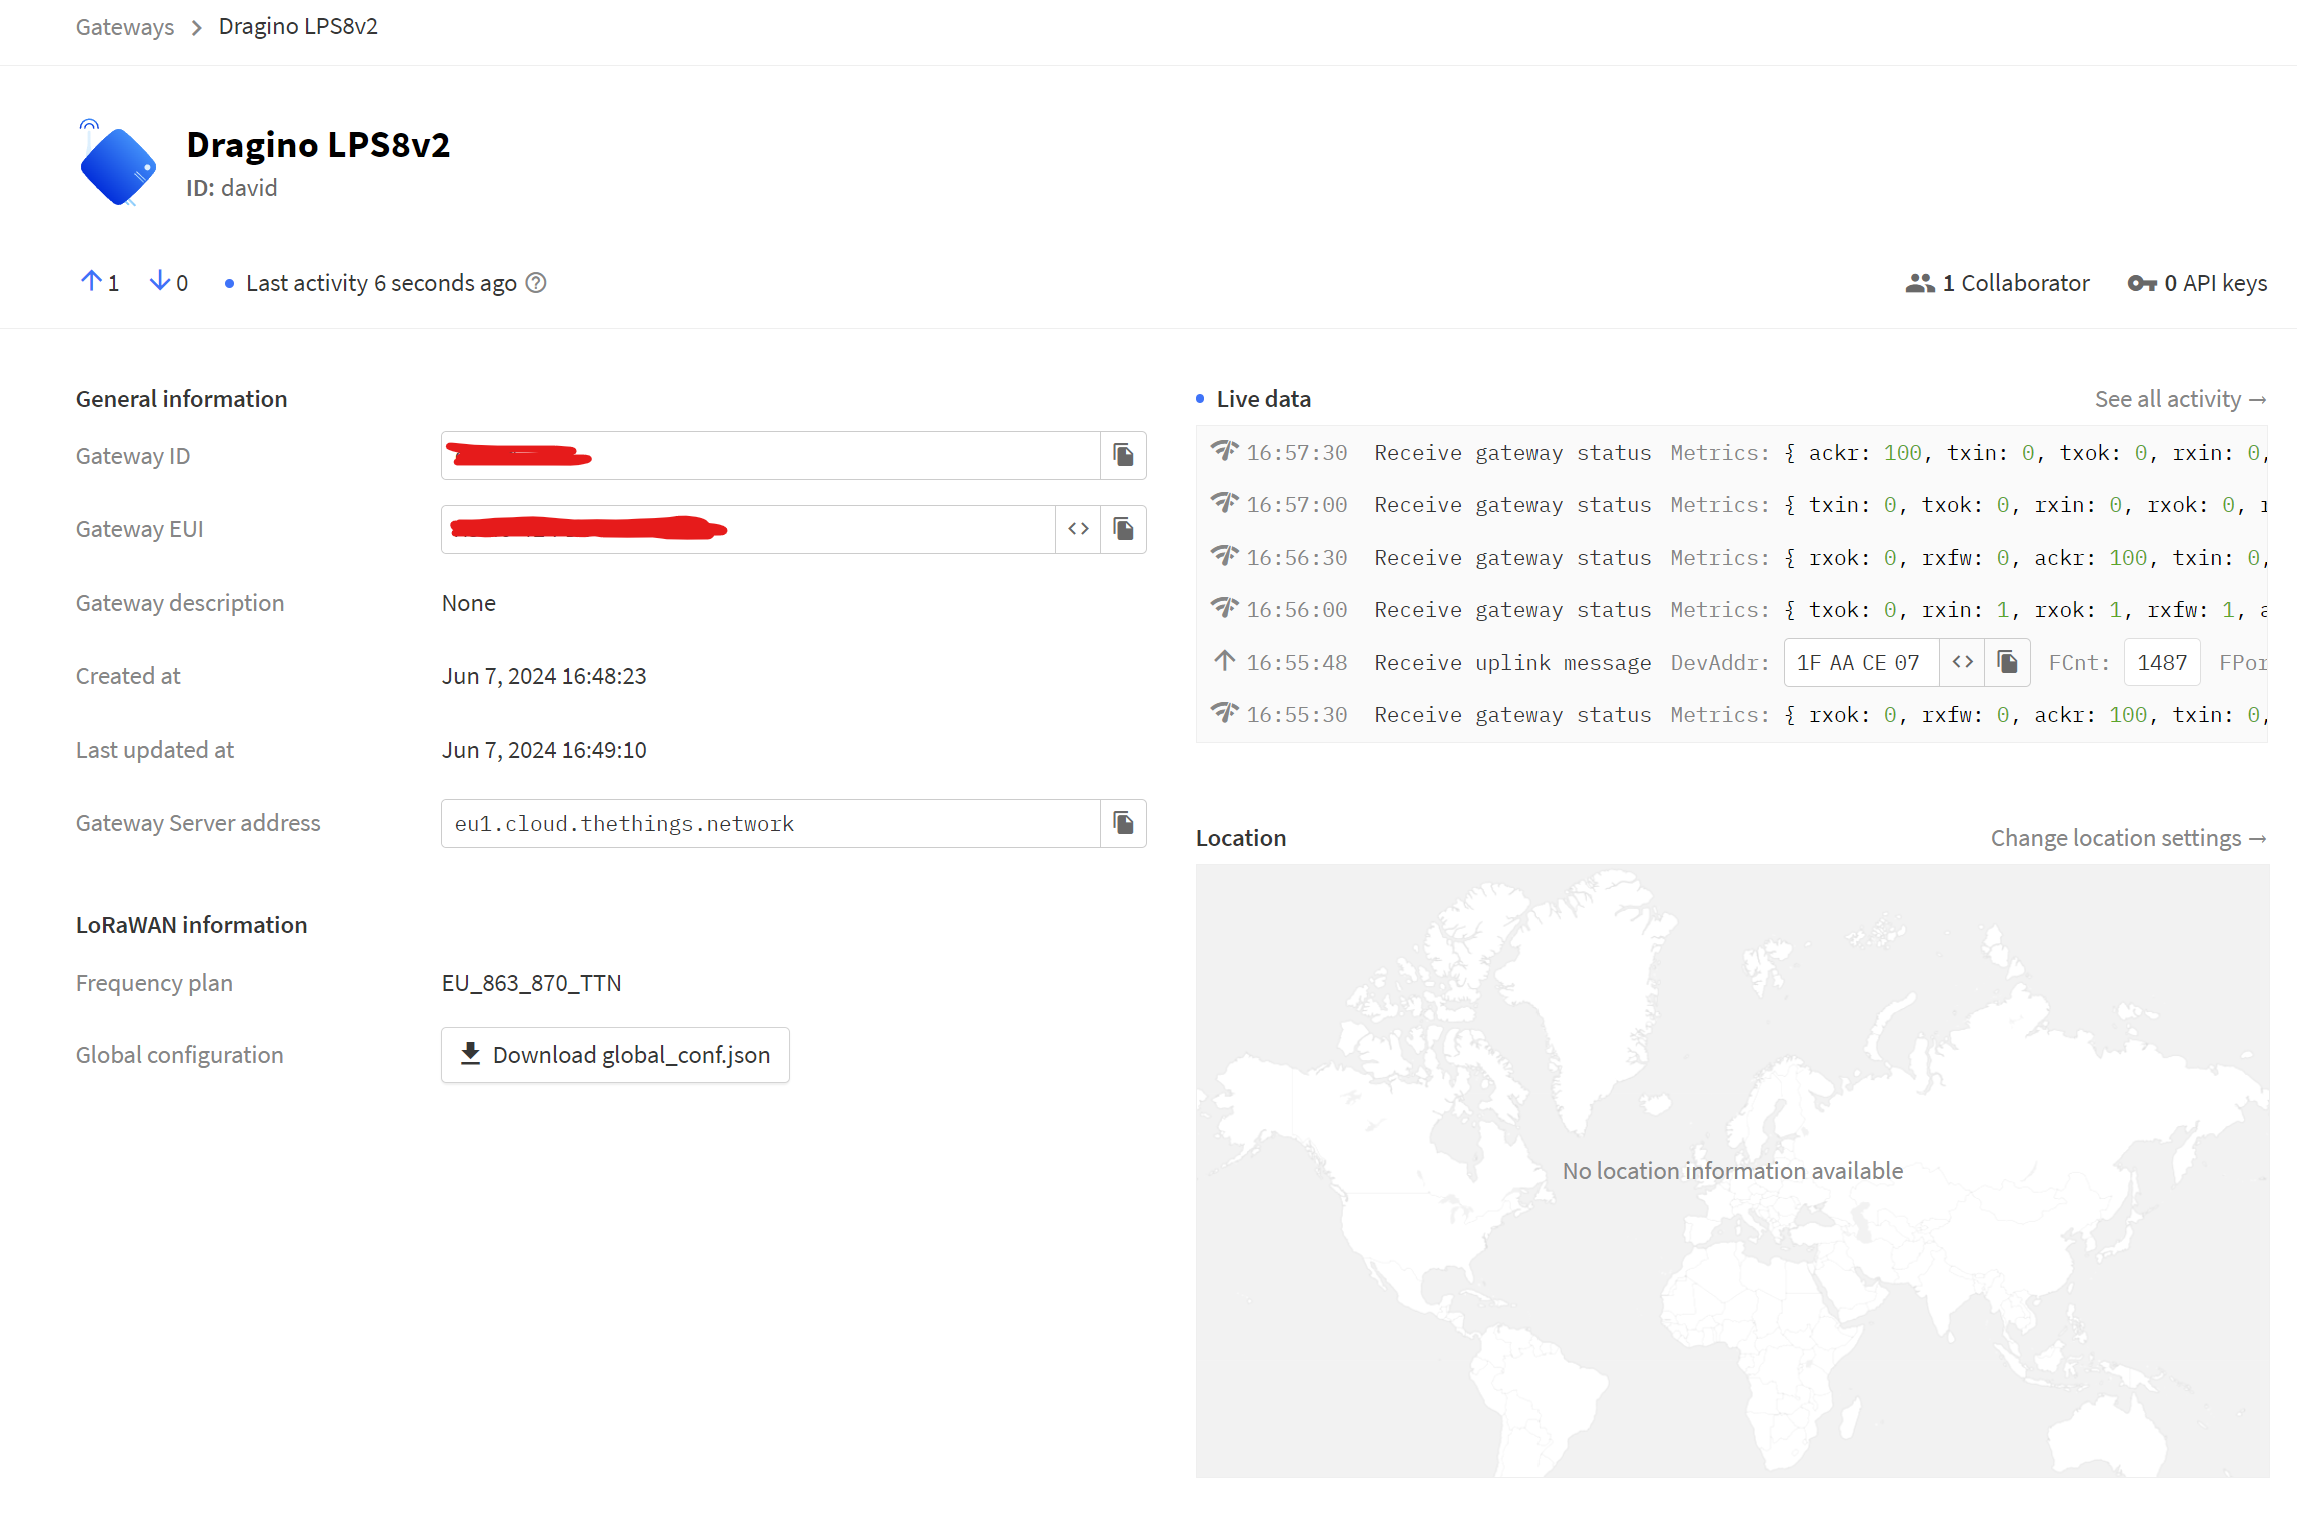
Task: Expand the 16:56:00 gateway status entry
Action: coord(1732,610)
